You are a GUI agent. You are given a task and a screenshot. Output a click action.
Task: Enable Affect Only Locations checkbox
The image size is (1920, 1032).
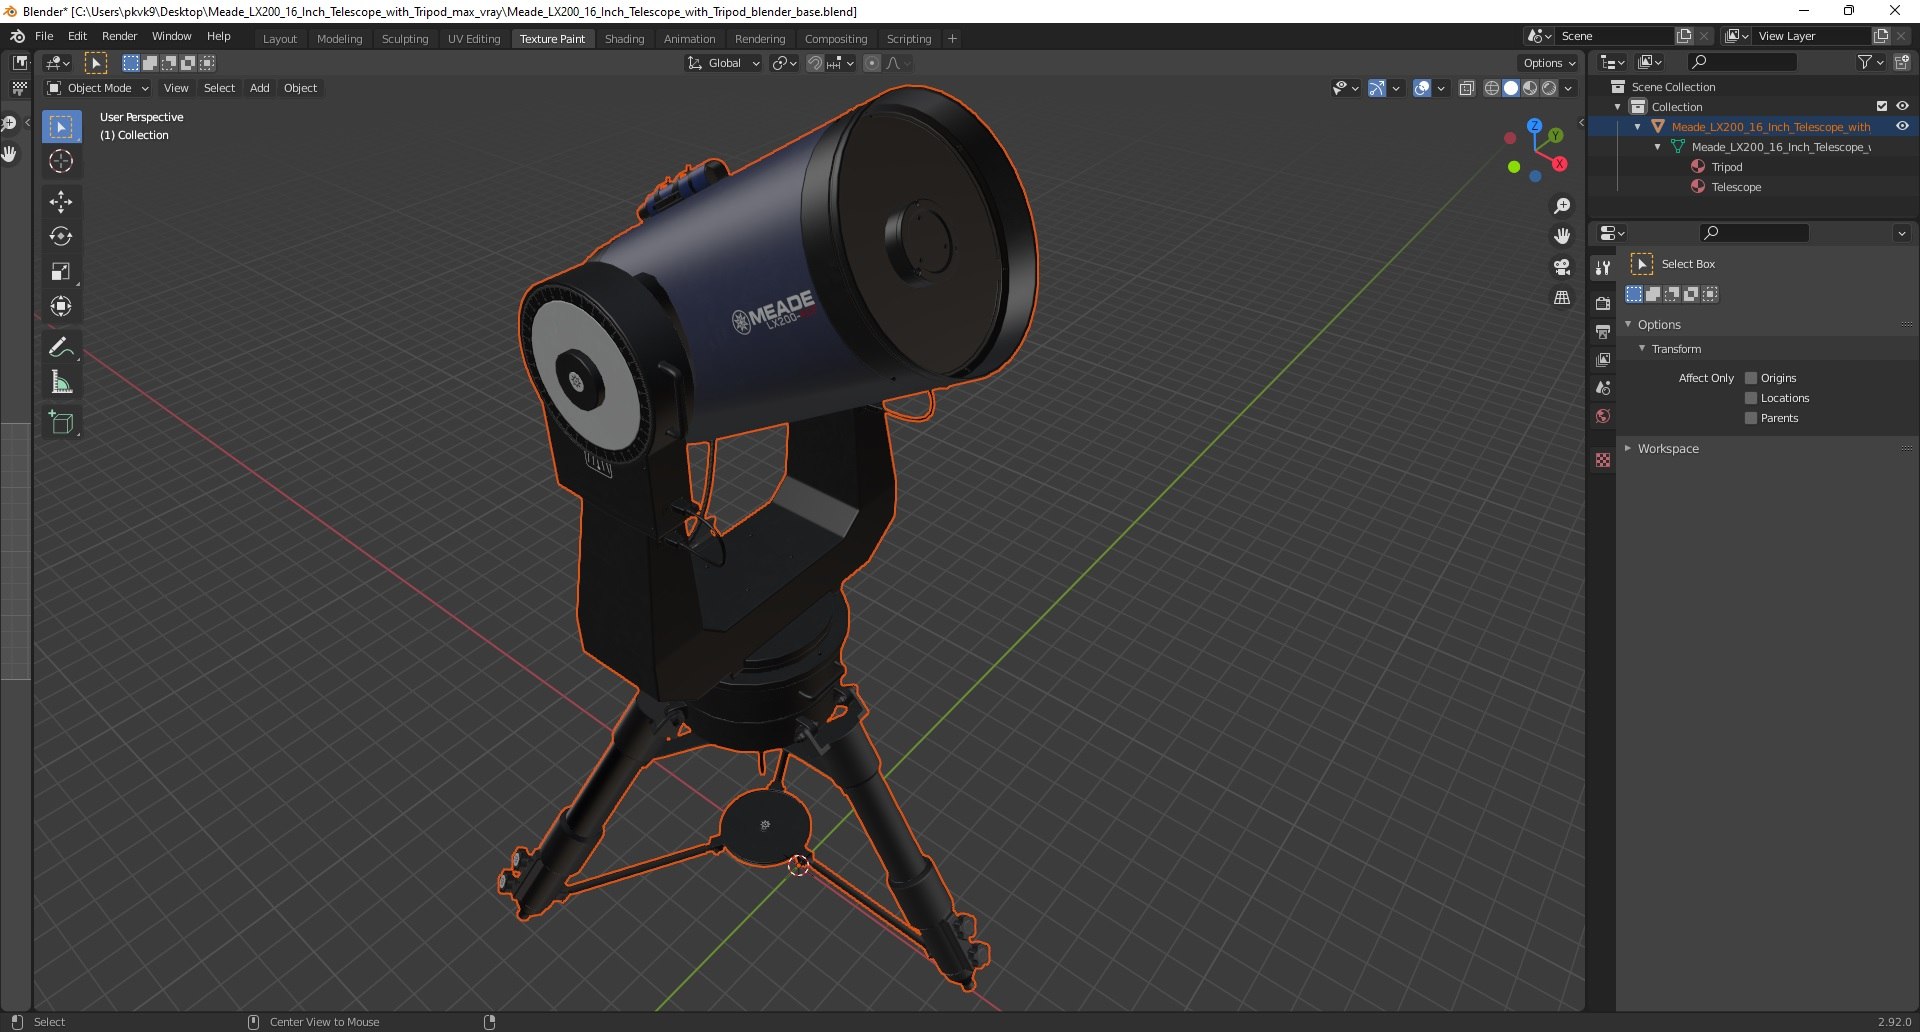click(1751, 398)
